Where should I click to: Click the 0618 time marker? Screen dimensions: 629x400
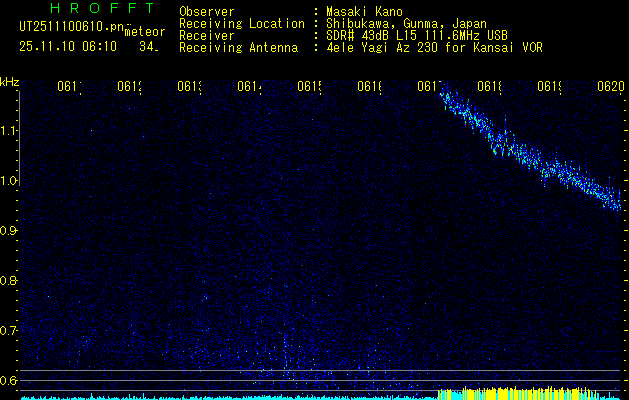coord(489,86)
